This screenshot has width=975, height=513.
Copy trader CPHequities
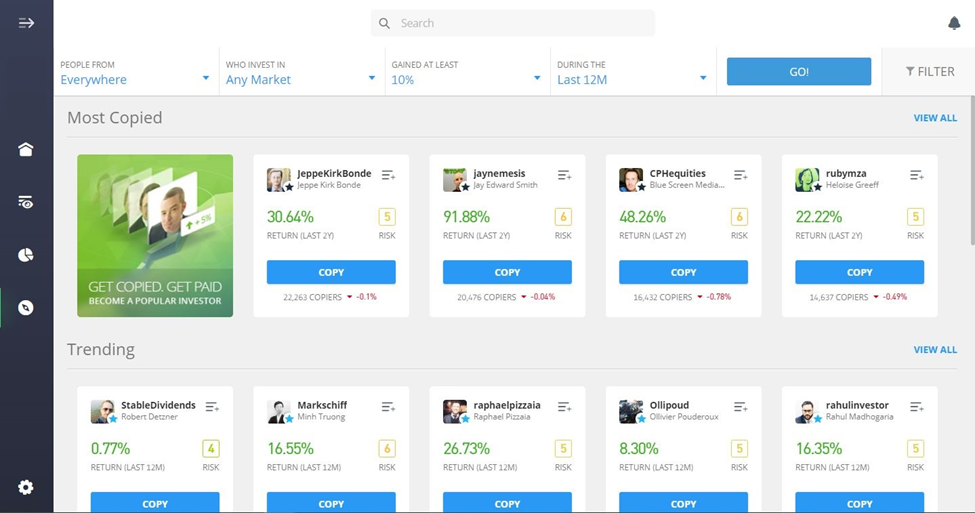683,272
